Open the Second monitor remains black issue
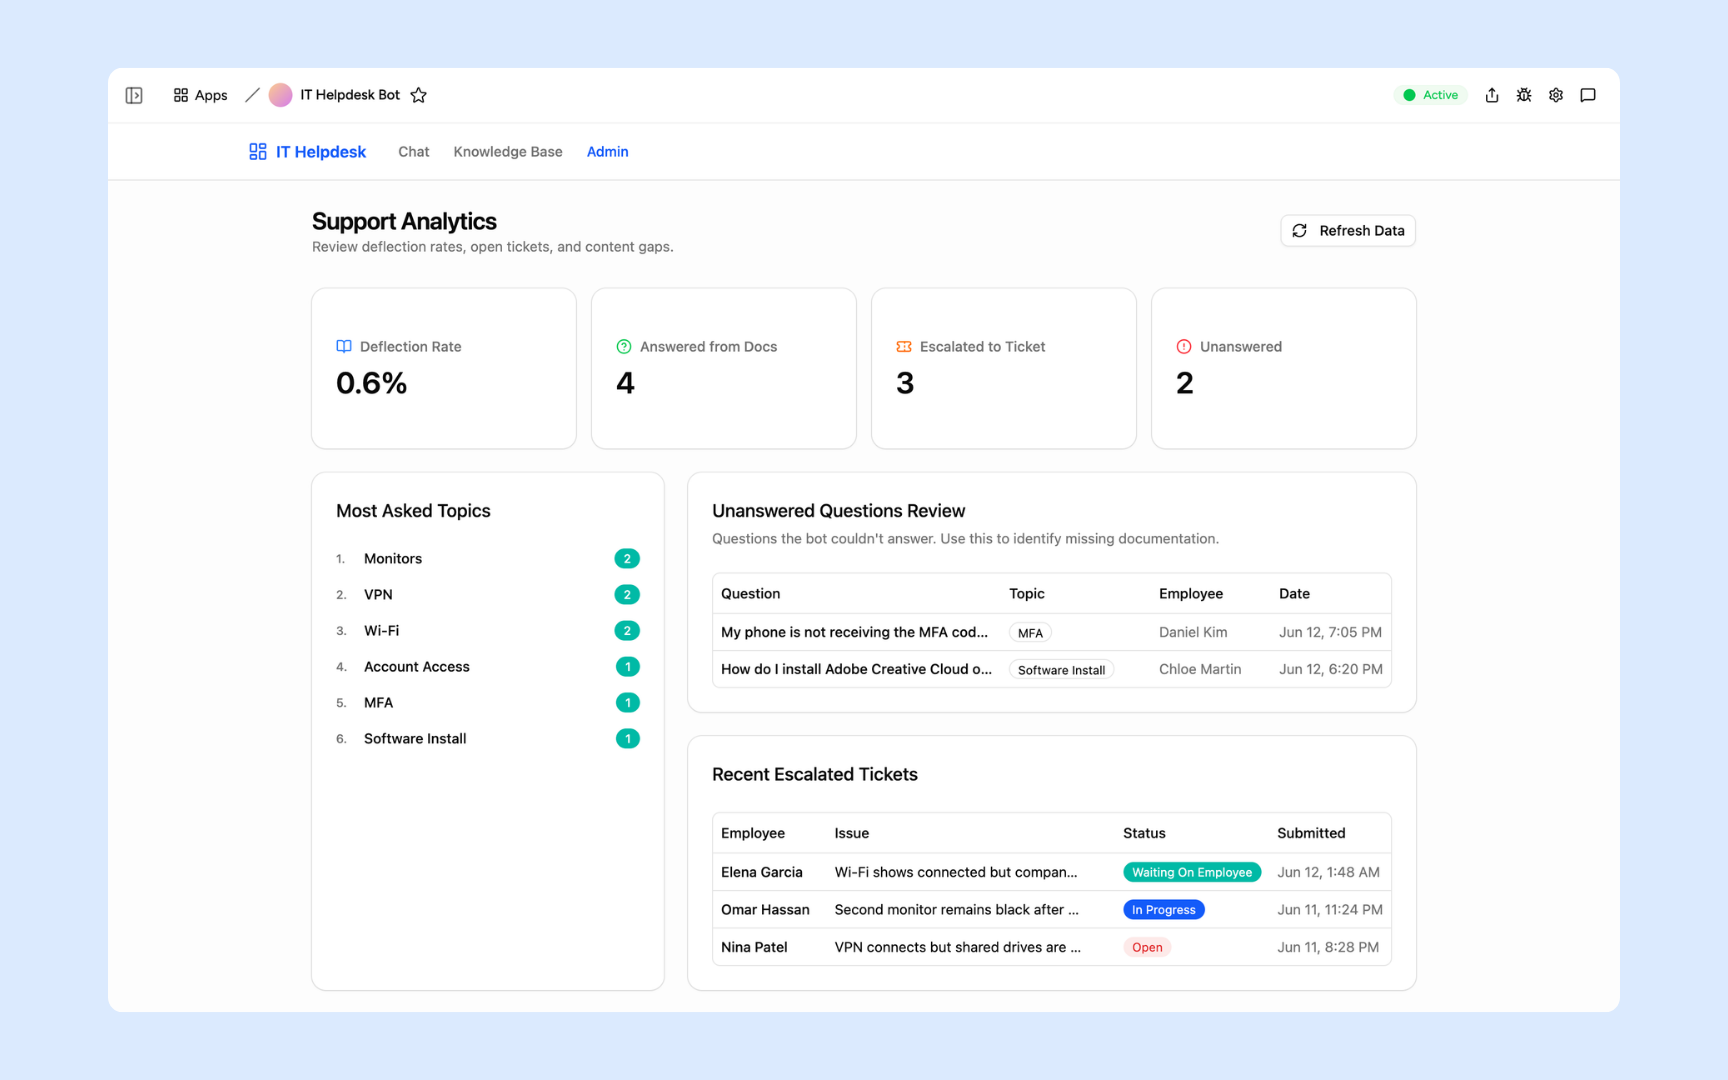This screenshot has width=1728, height=1080. click(957, 909)
